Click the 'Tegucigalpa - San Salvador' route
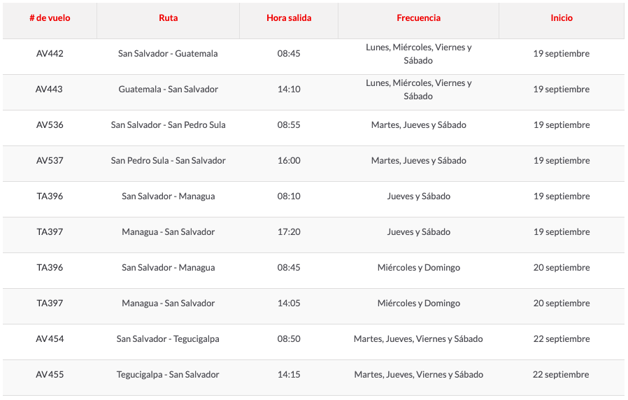Screen dimensions: 628x400 point(168,375)
